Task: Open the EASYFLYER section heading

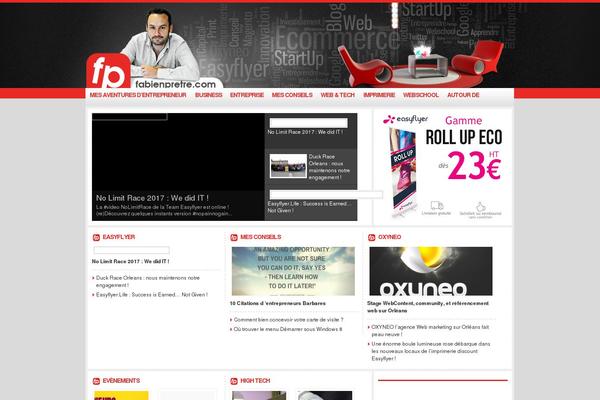Action: pyautogui.click(x=119, y=237)
